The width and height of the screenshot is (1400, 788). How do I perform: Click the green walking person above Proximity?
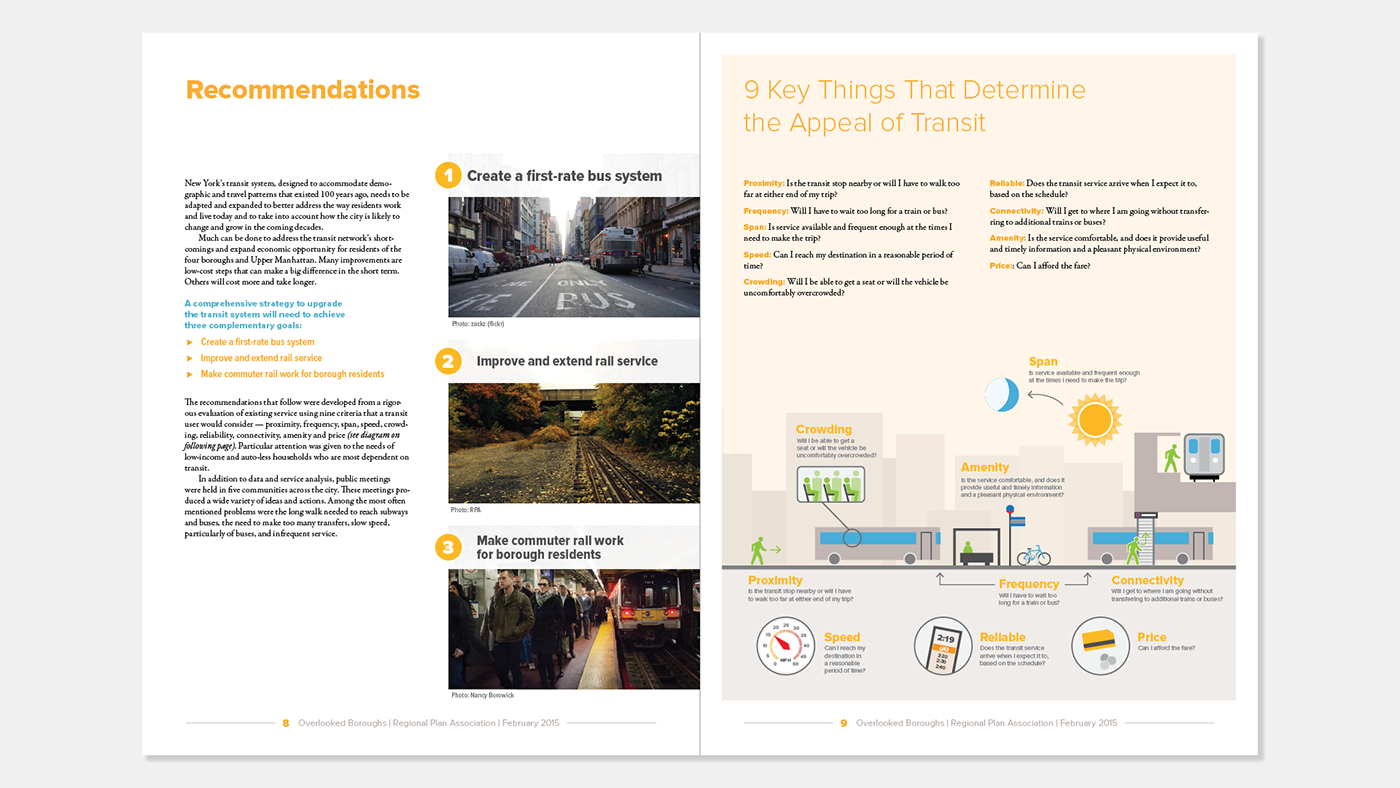click(x=759, y=551)
